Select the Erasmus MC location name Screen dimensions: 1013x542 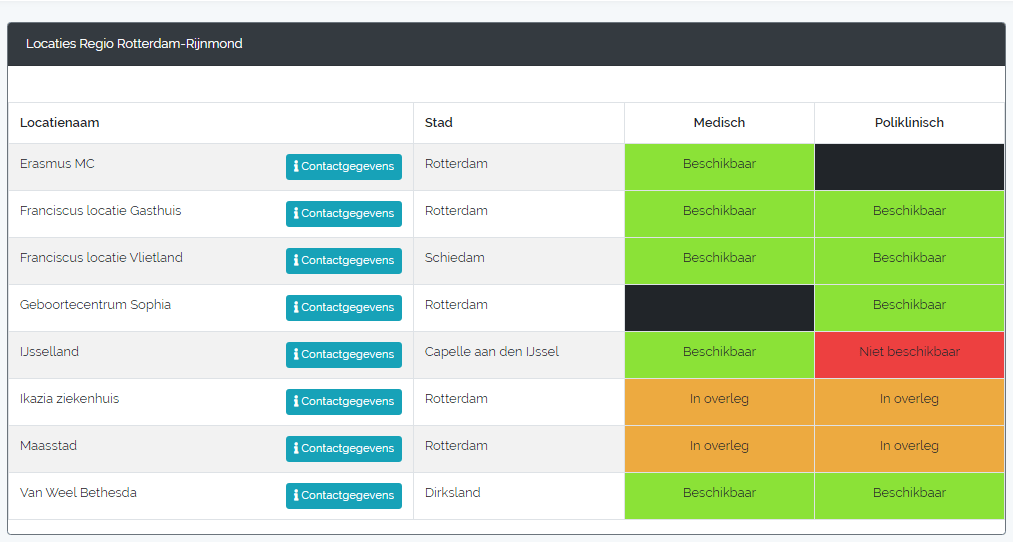click(x=57, y=164)
